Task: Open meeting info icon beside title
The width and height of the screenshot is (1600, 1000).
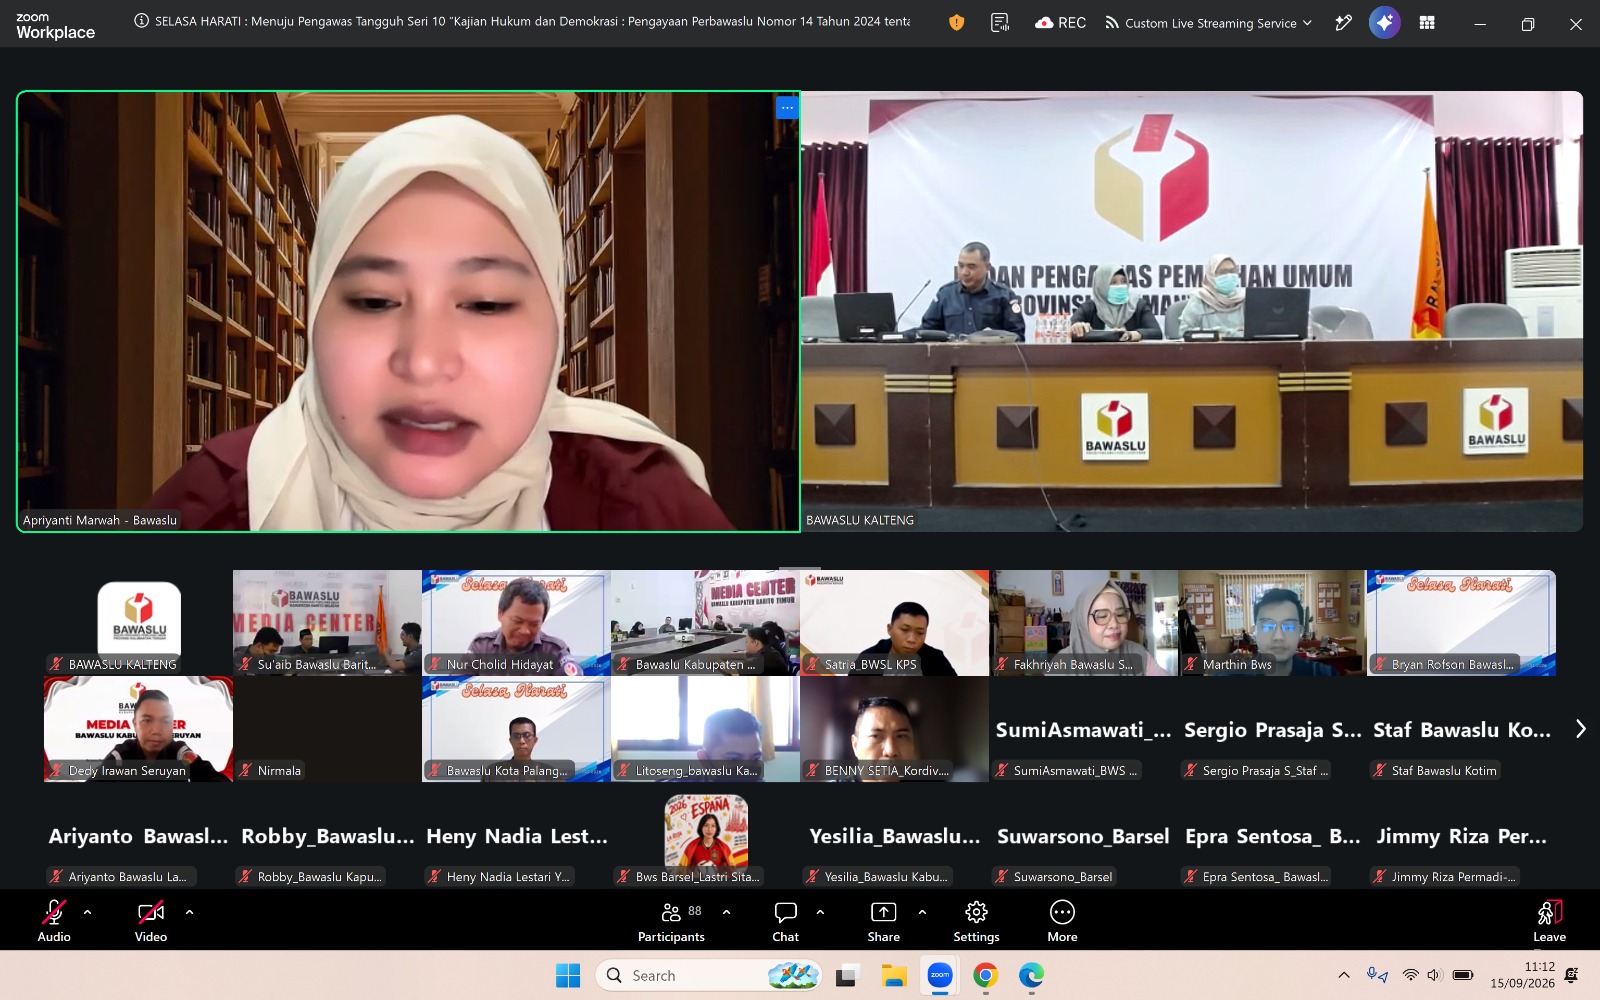Action: pos(141,21)
